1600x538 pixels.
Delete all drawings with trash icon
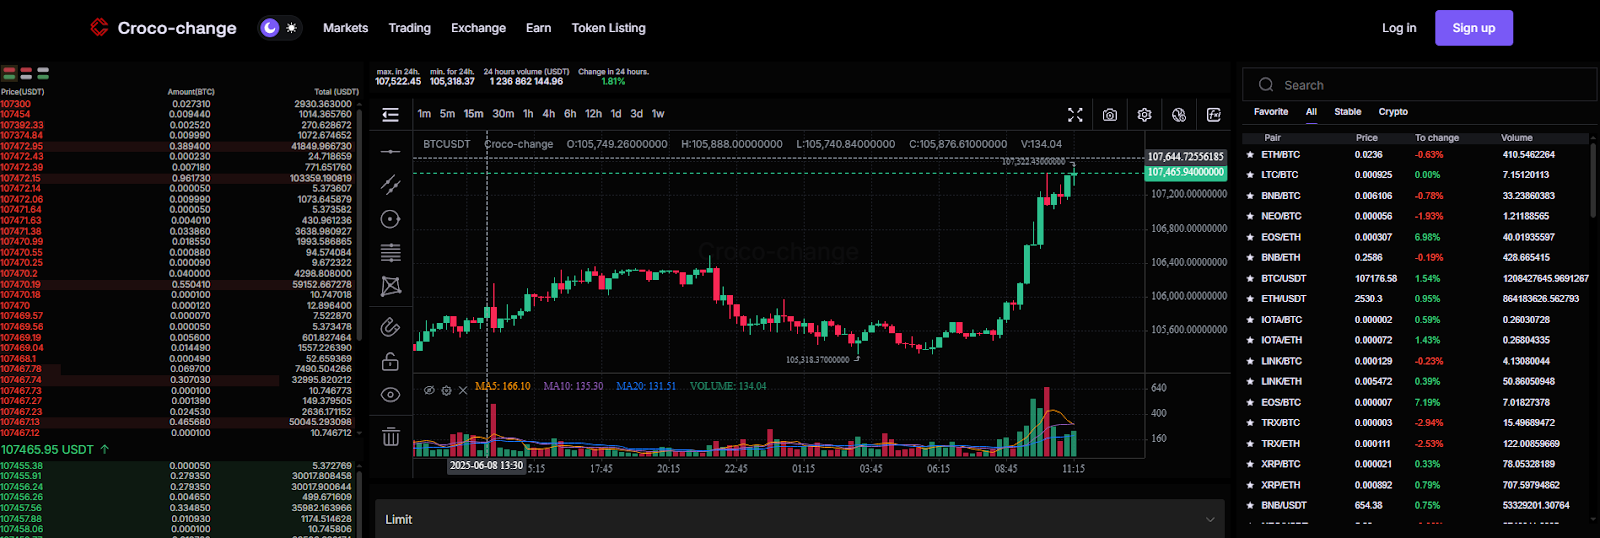(x=391, y=437)
